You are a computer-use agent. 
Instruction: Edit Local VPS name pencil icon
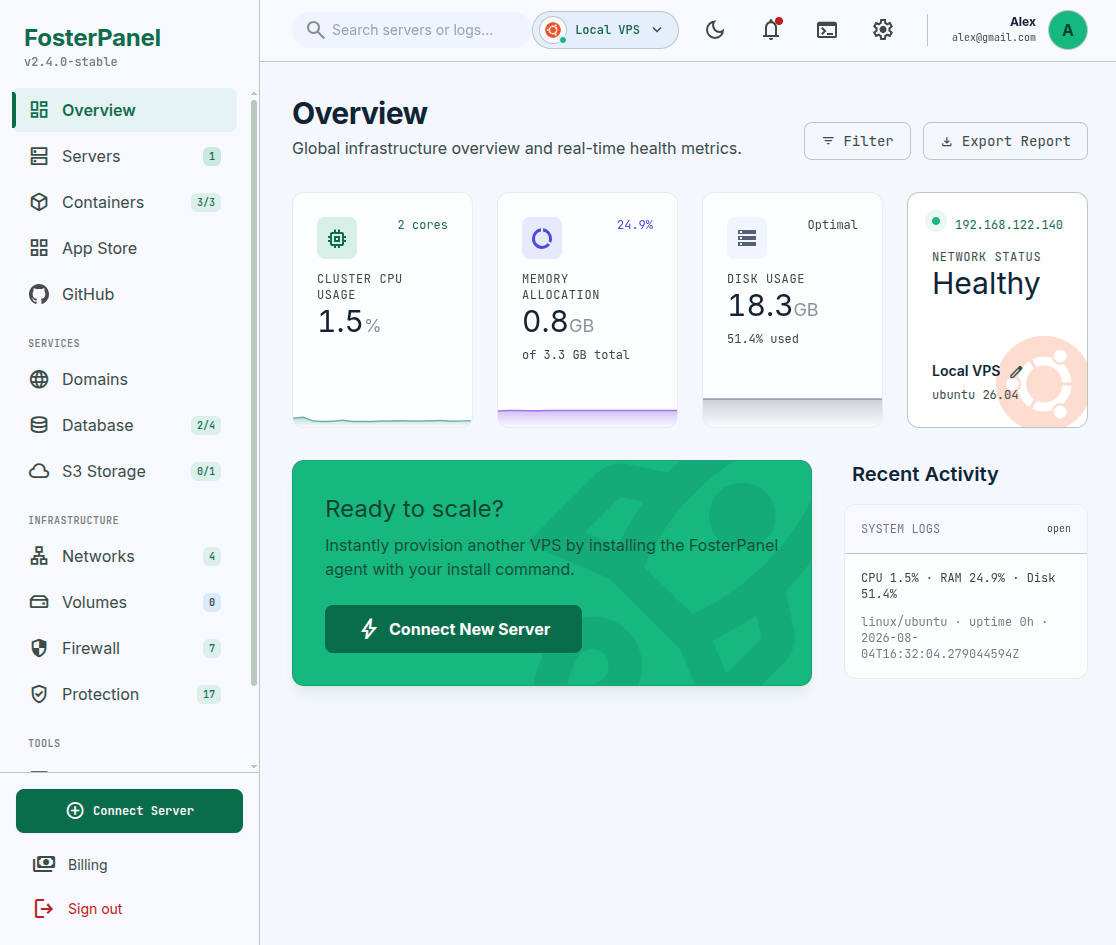click(x=1016, y=371)
